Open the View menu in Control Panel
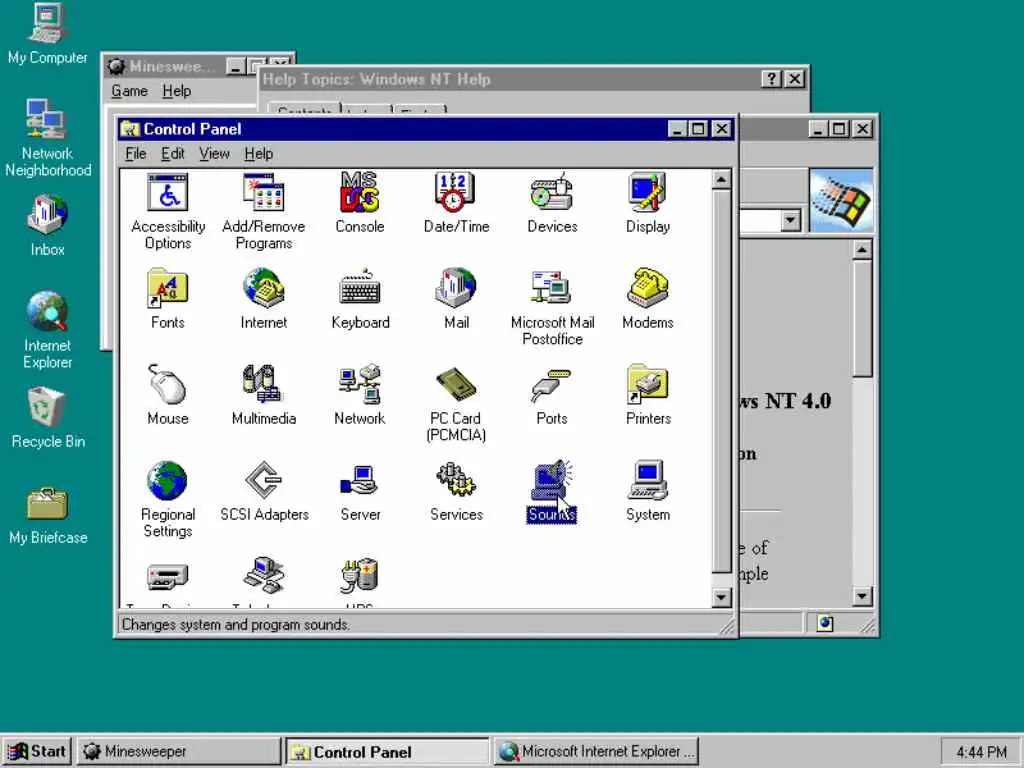Image resolution: width=1024 pixels, height=768 pixels. (214, 153)
